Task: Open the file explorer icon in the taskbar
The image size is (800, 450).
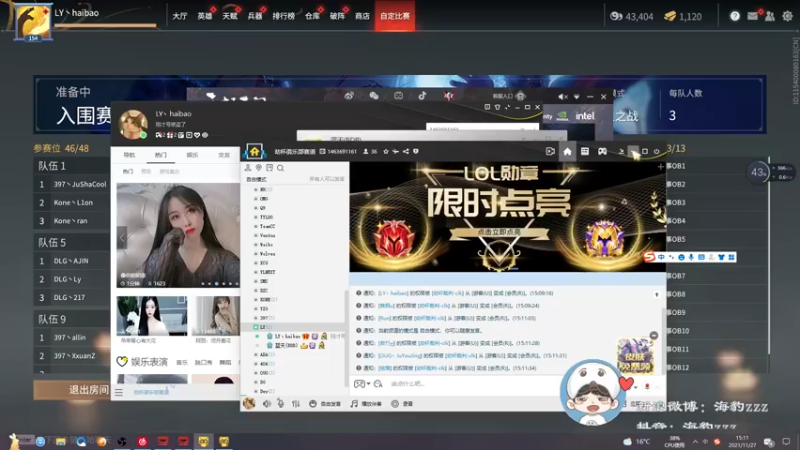Action: [x=61, y=441]
